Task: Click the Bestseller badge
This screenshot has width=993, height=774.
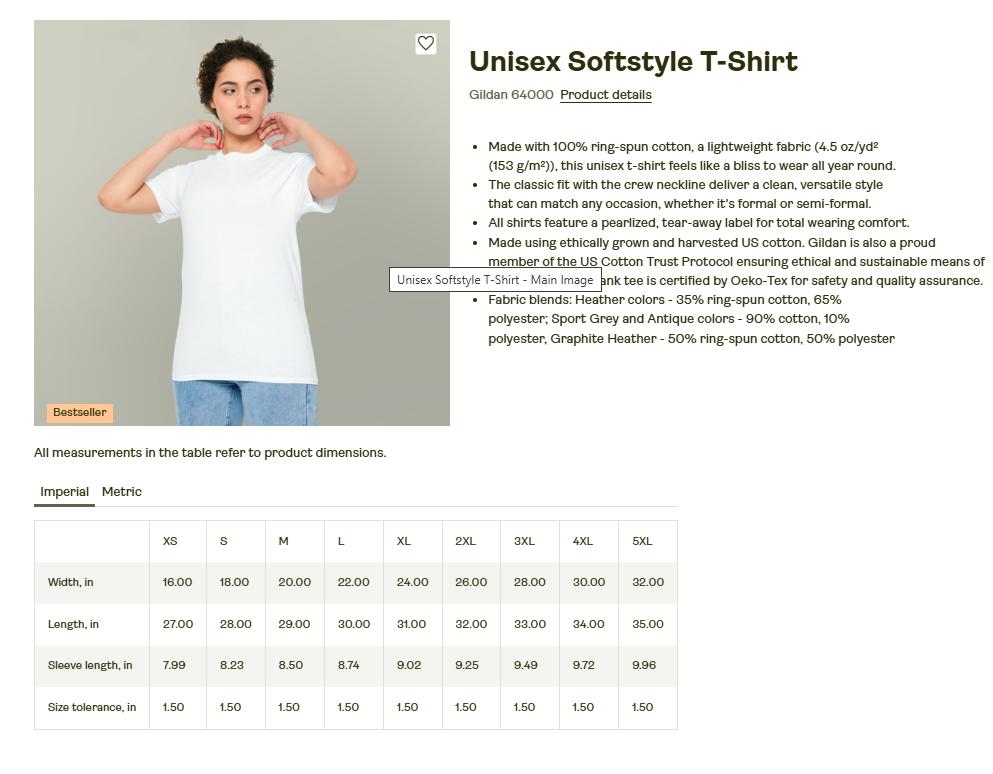Action: pyautogui.click(x=80, y=412)
